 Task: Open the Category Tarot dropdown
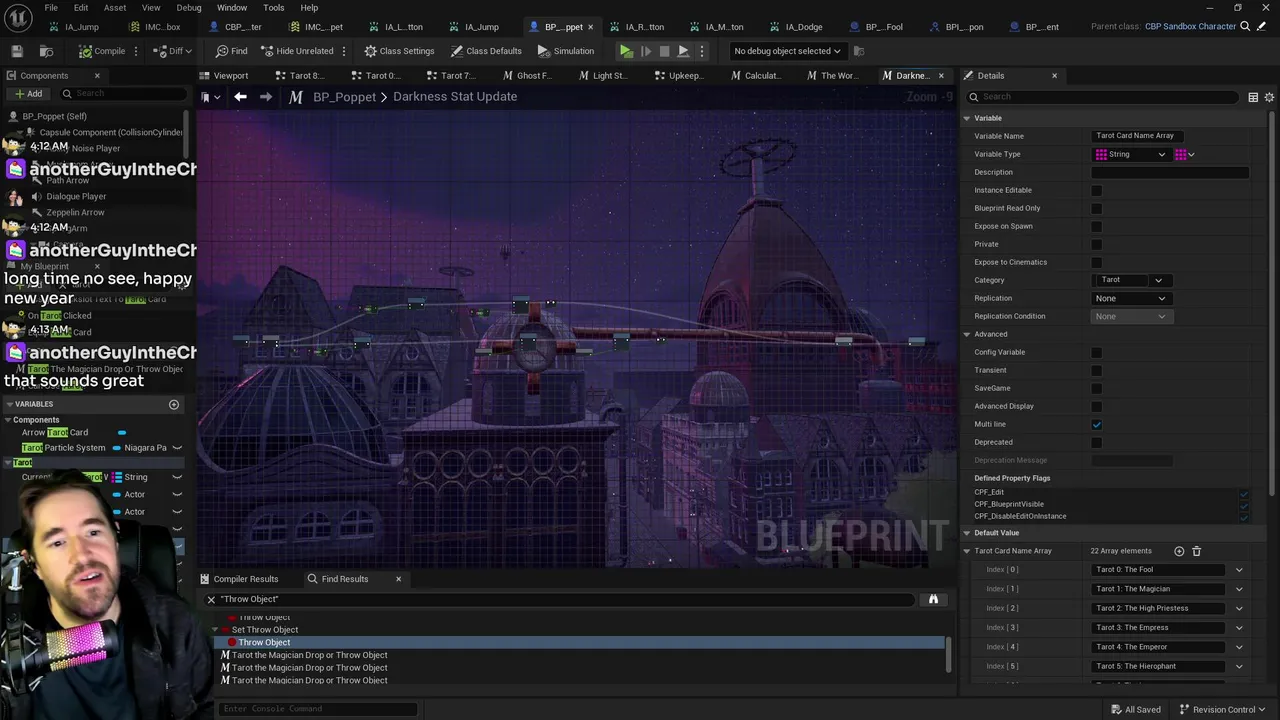point(1130,280)
